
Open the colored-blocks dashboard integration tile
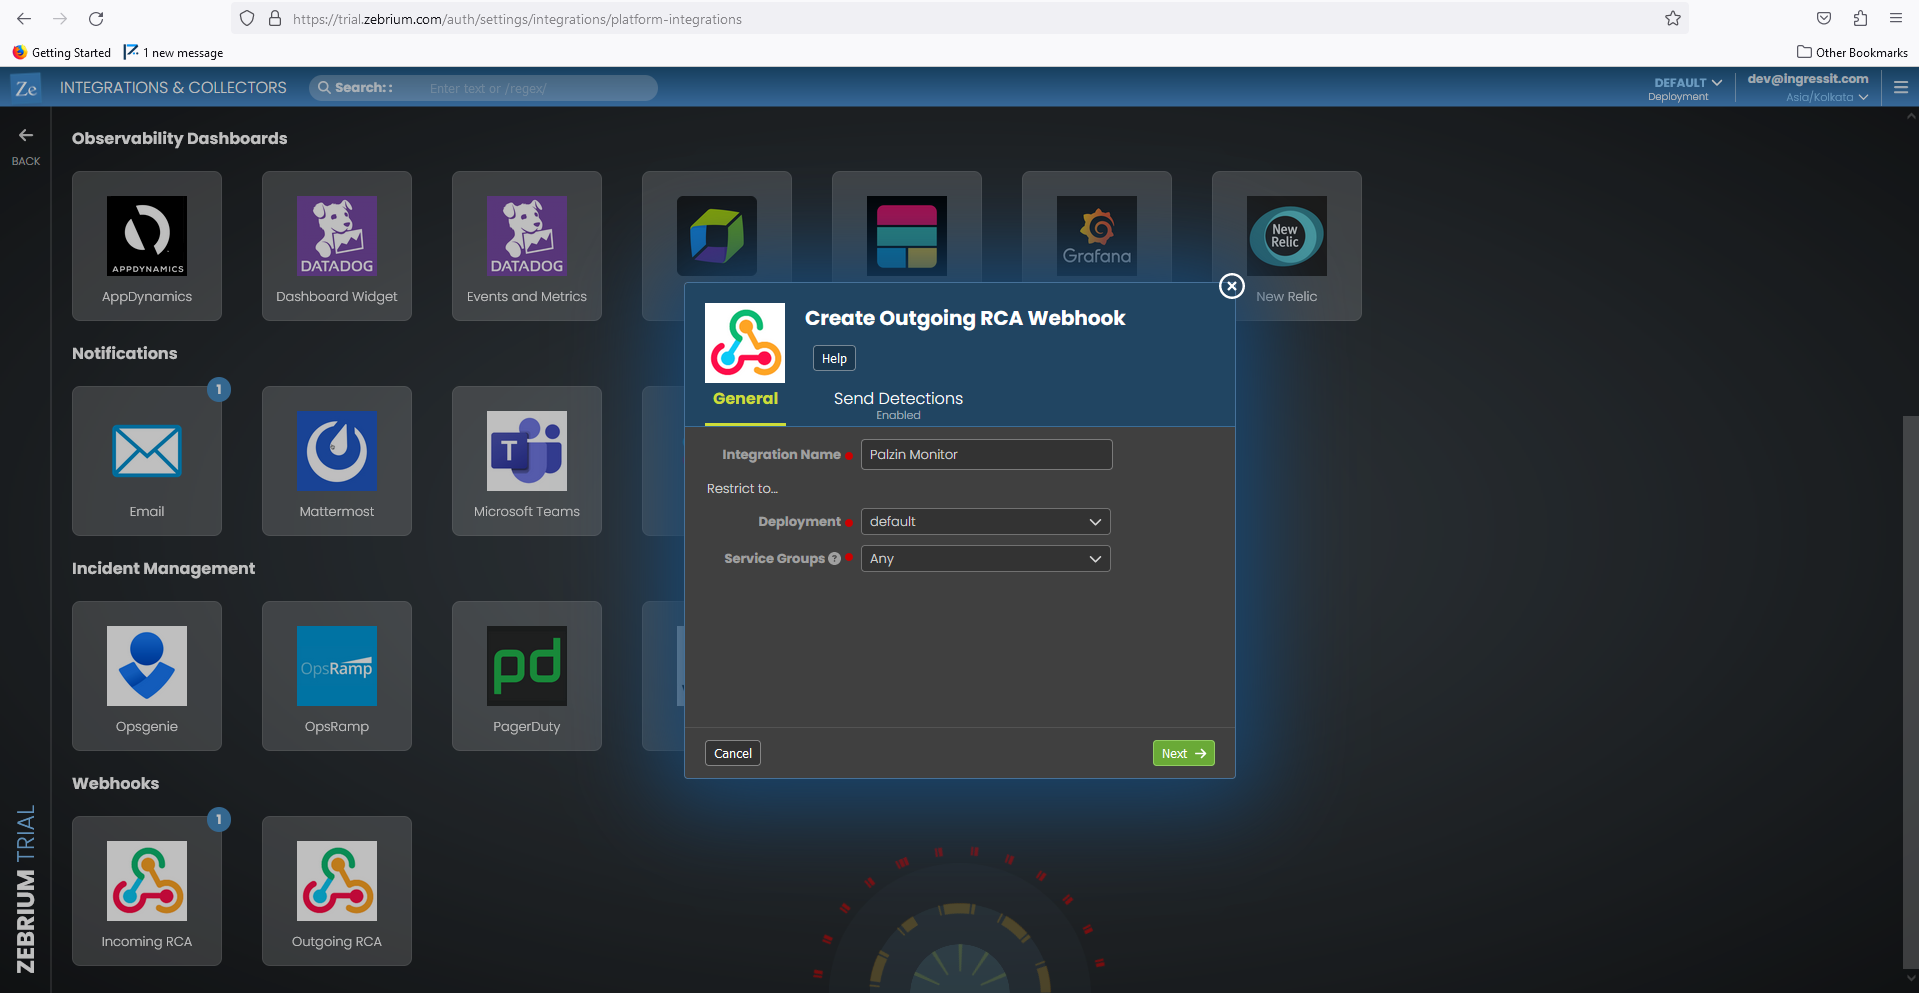click(907, 228)
